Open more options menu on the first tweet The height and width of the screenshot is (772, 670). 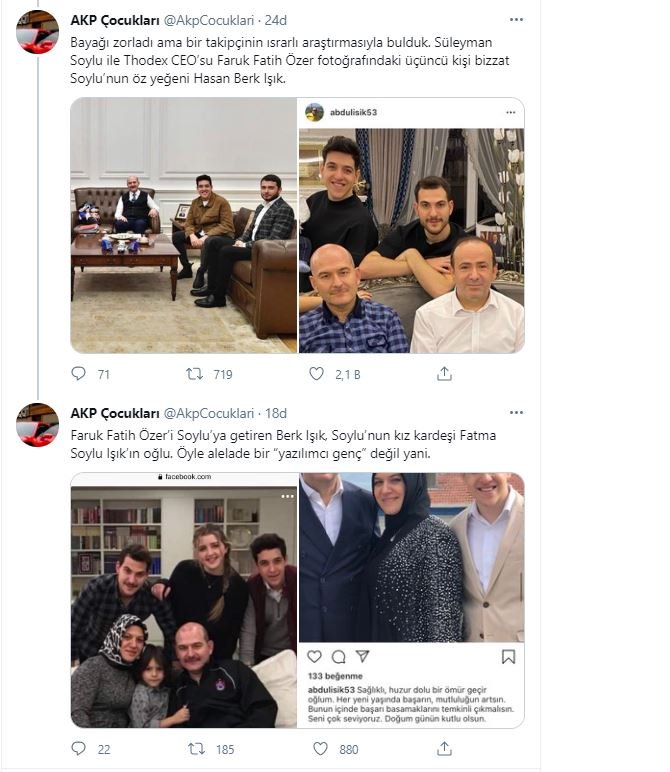[516, 20]
